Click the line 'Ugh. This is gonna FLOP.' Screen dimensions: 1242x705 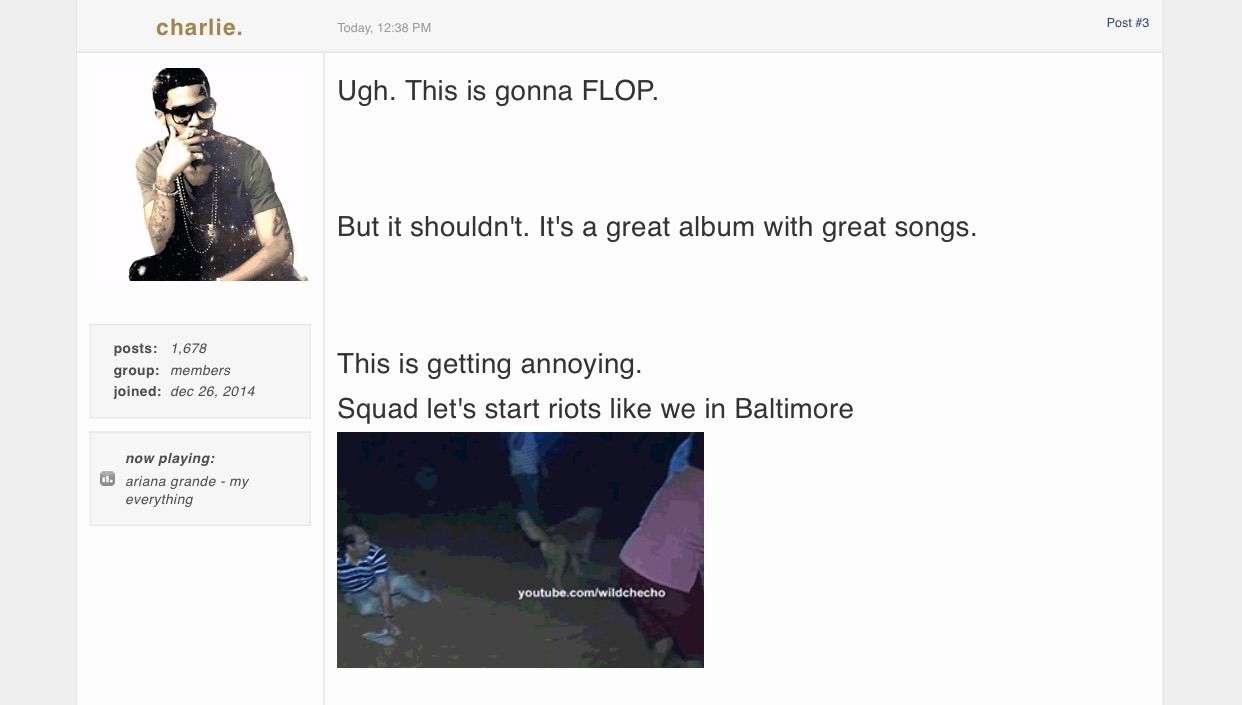498,91
